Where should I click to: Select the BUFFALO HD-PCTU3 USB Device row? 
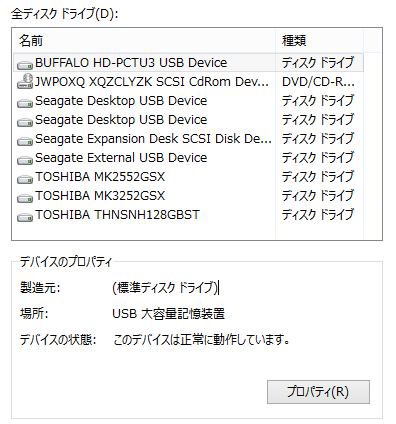tap(188, 63)
